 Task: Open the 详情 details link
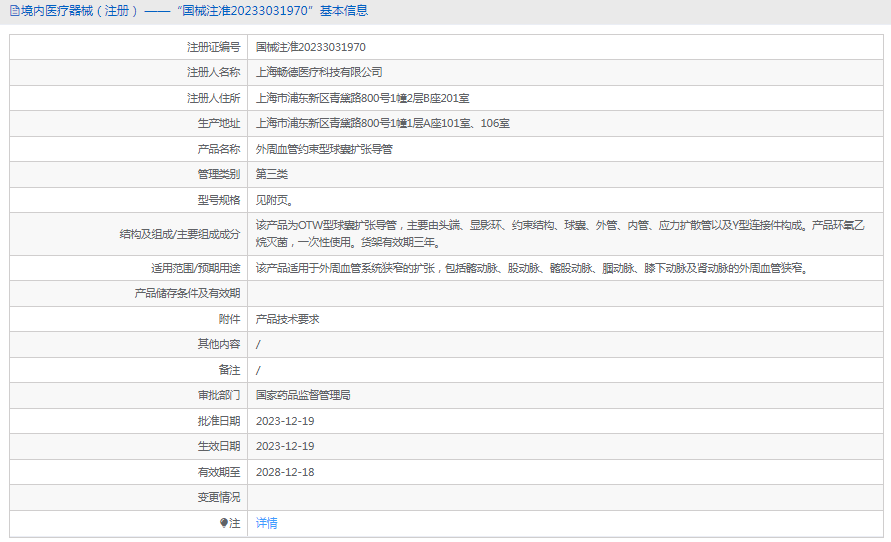267,523
